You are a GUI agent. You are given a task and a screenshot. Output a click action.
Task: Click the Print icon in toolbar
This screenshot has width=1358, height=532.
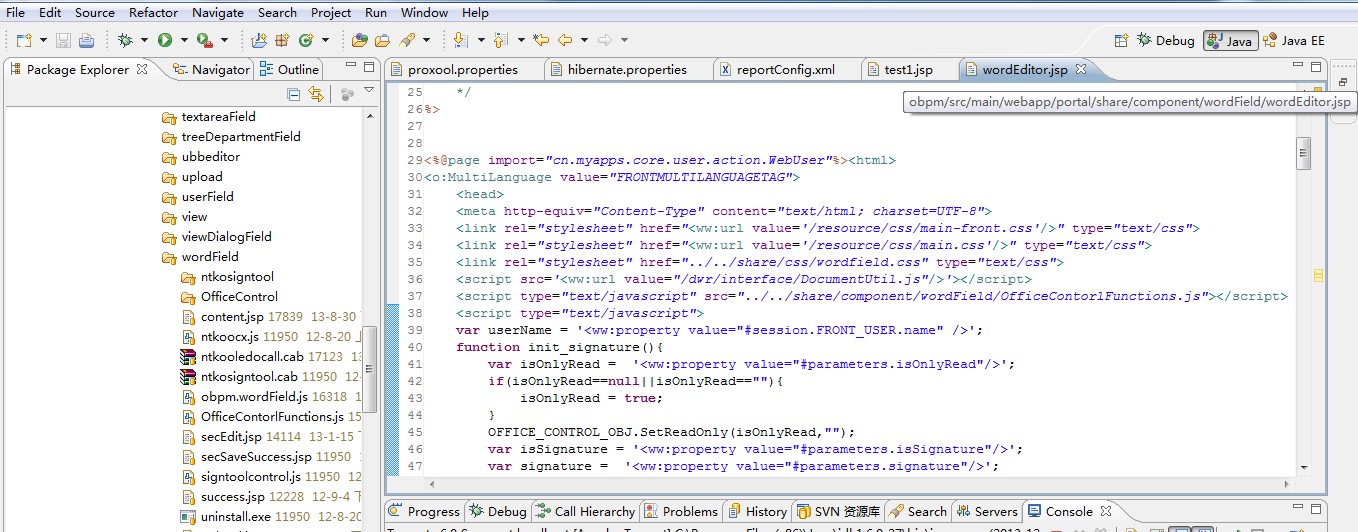pyautogui.click(x=86, y=40)
